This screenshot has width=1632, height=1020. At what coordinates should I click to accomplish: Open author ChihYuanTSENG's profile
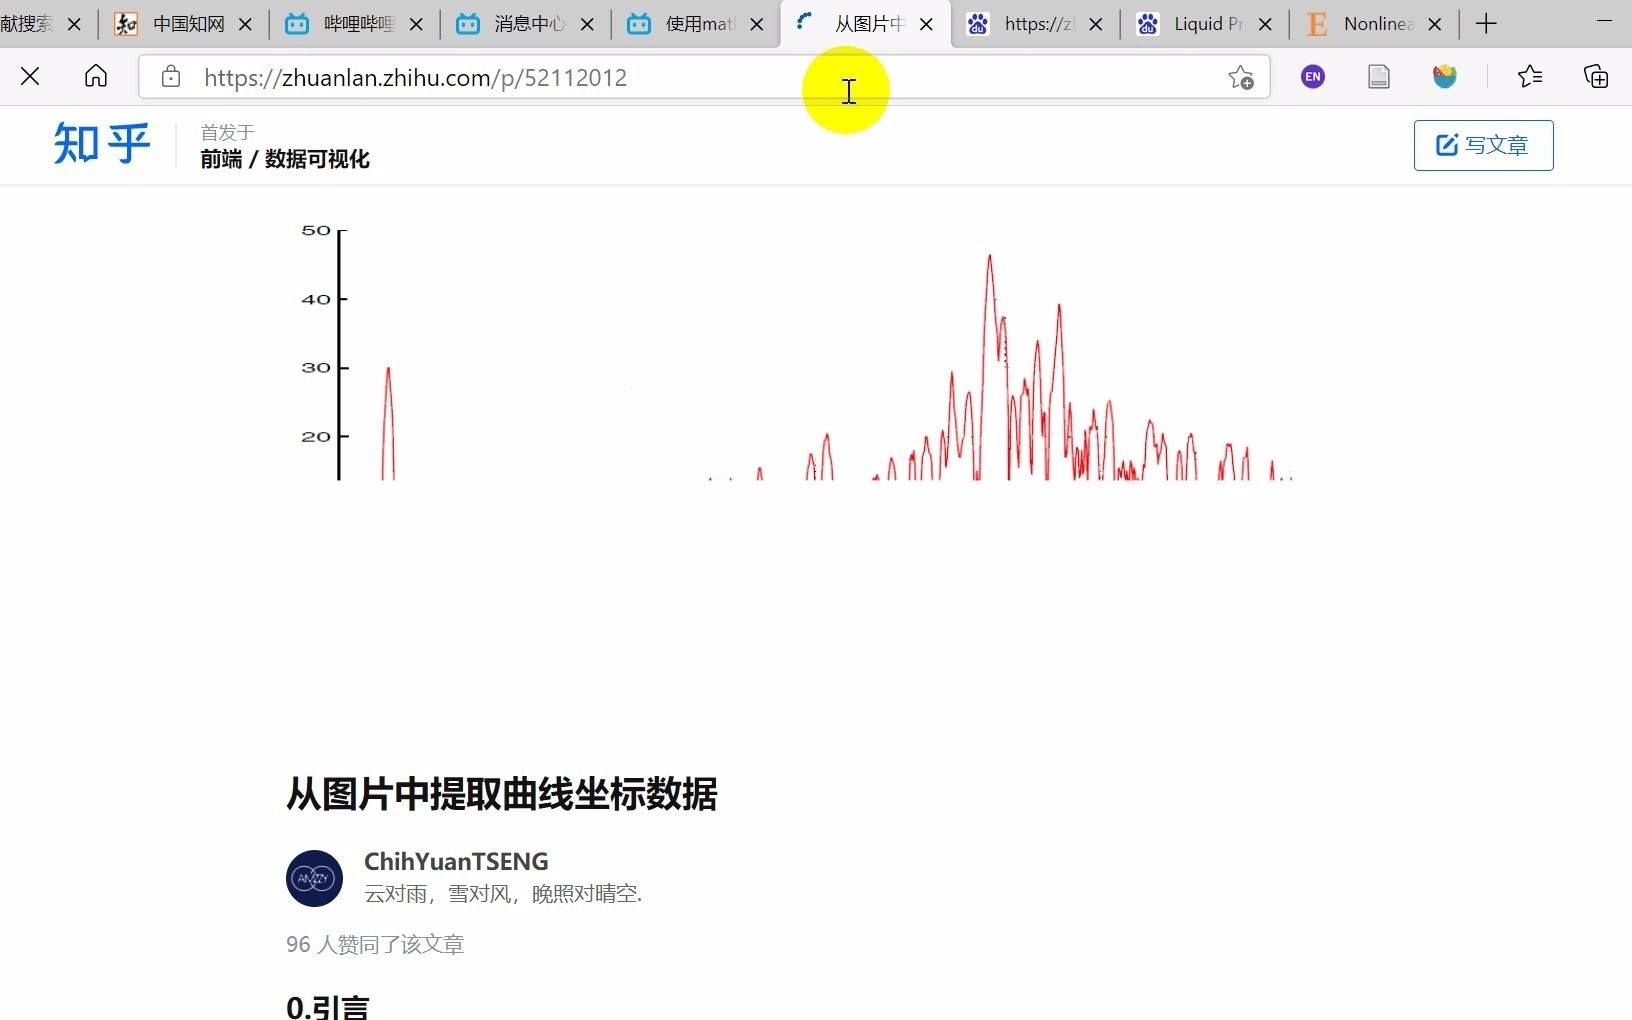coord(456,861)
